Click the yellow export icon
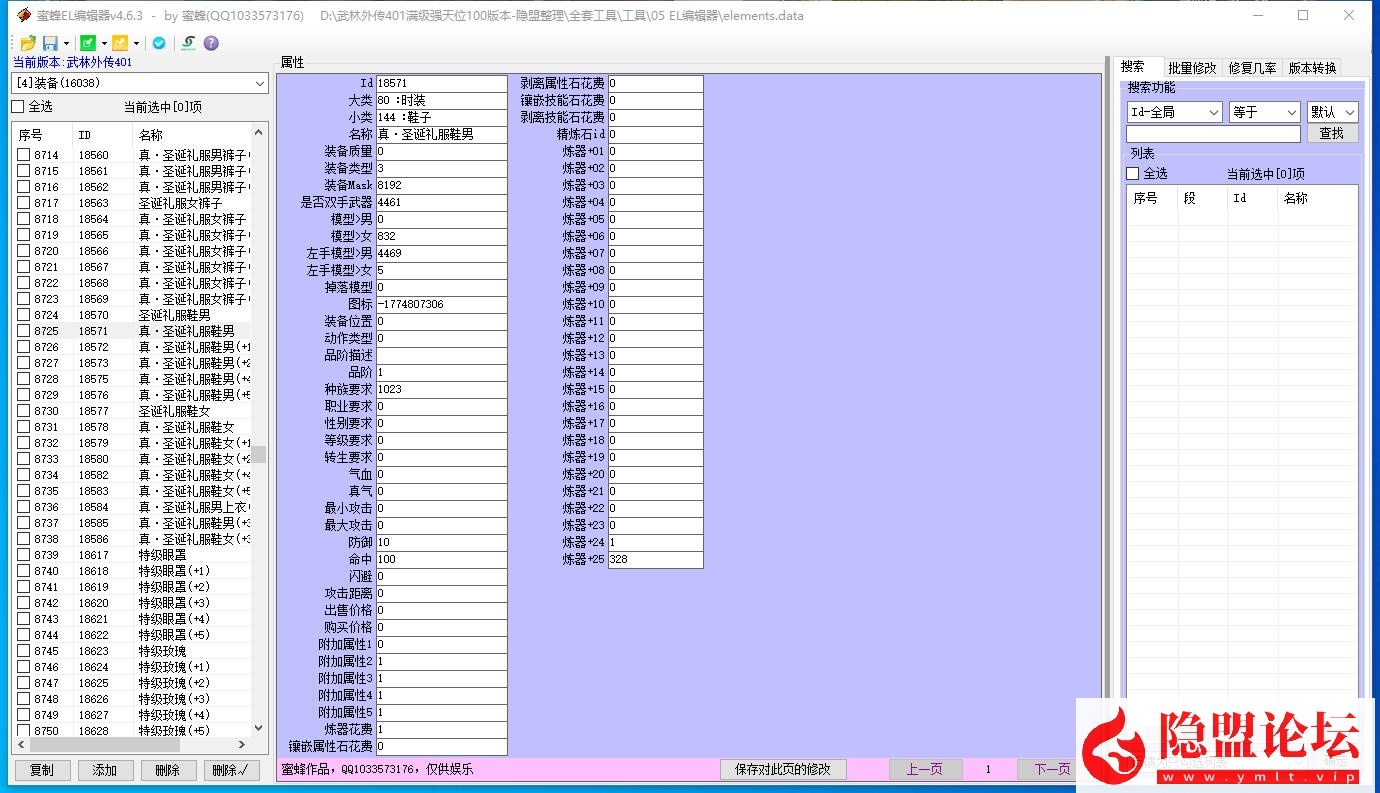Image resolution: width=1380 pixels, height=793 pixels. (x=119, y=43)
